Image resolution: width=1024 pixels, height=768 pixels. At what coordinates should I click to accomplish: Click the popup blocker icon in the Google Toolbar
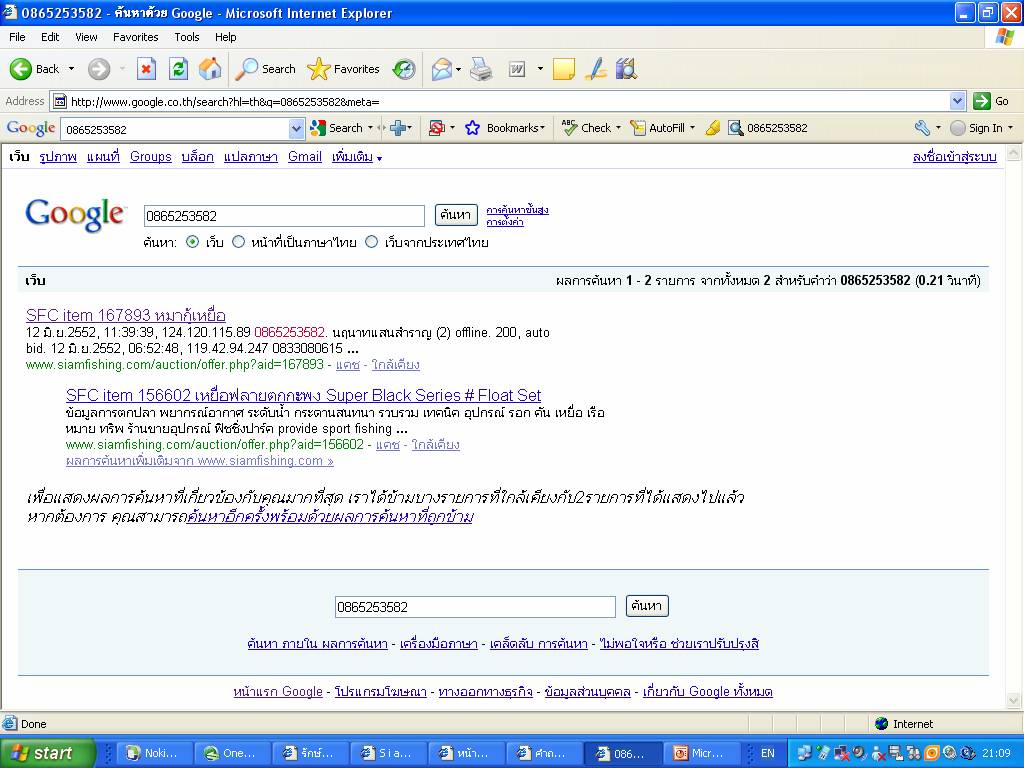coord(436,128)
